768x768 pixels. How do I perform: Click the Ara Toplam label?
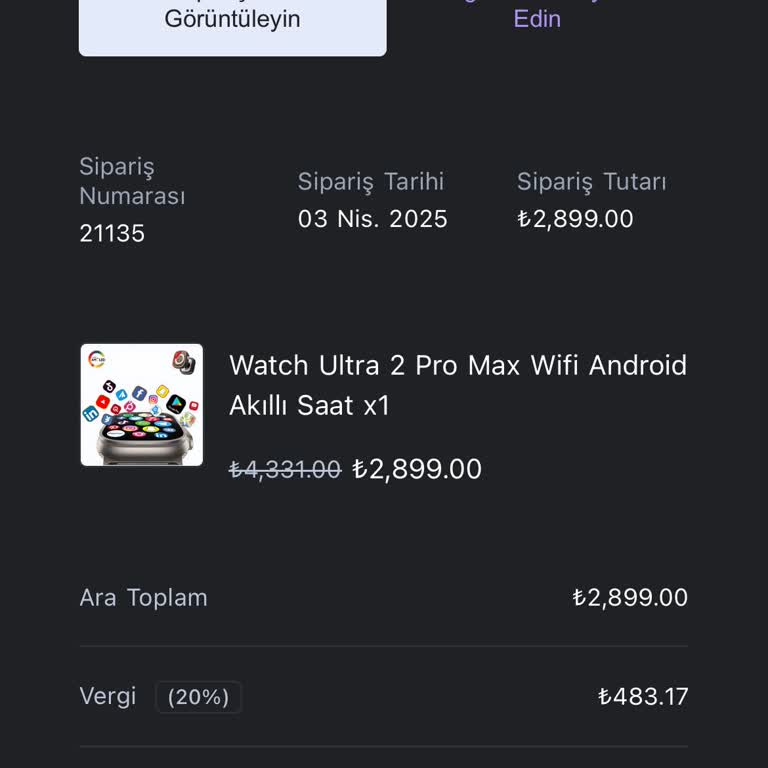(144, 598)
